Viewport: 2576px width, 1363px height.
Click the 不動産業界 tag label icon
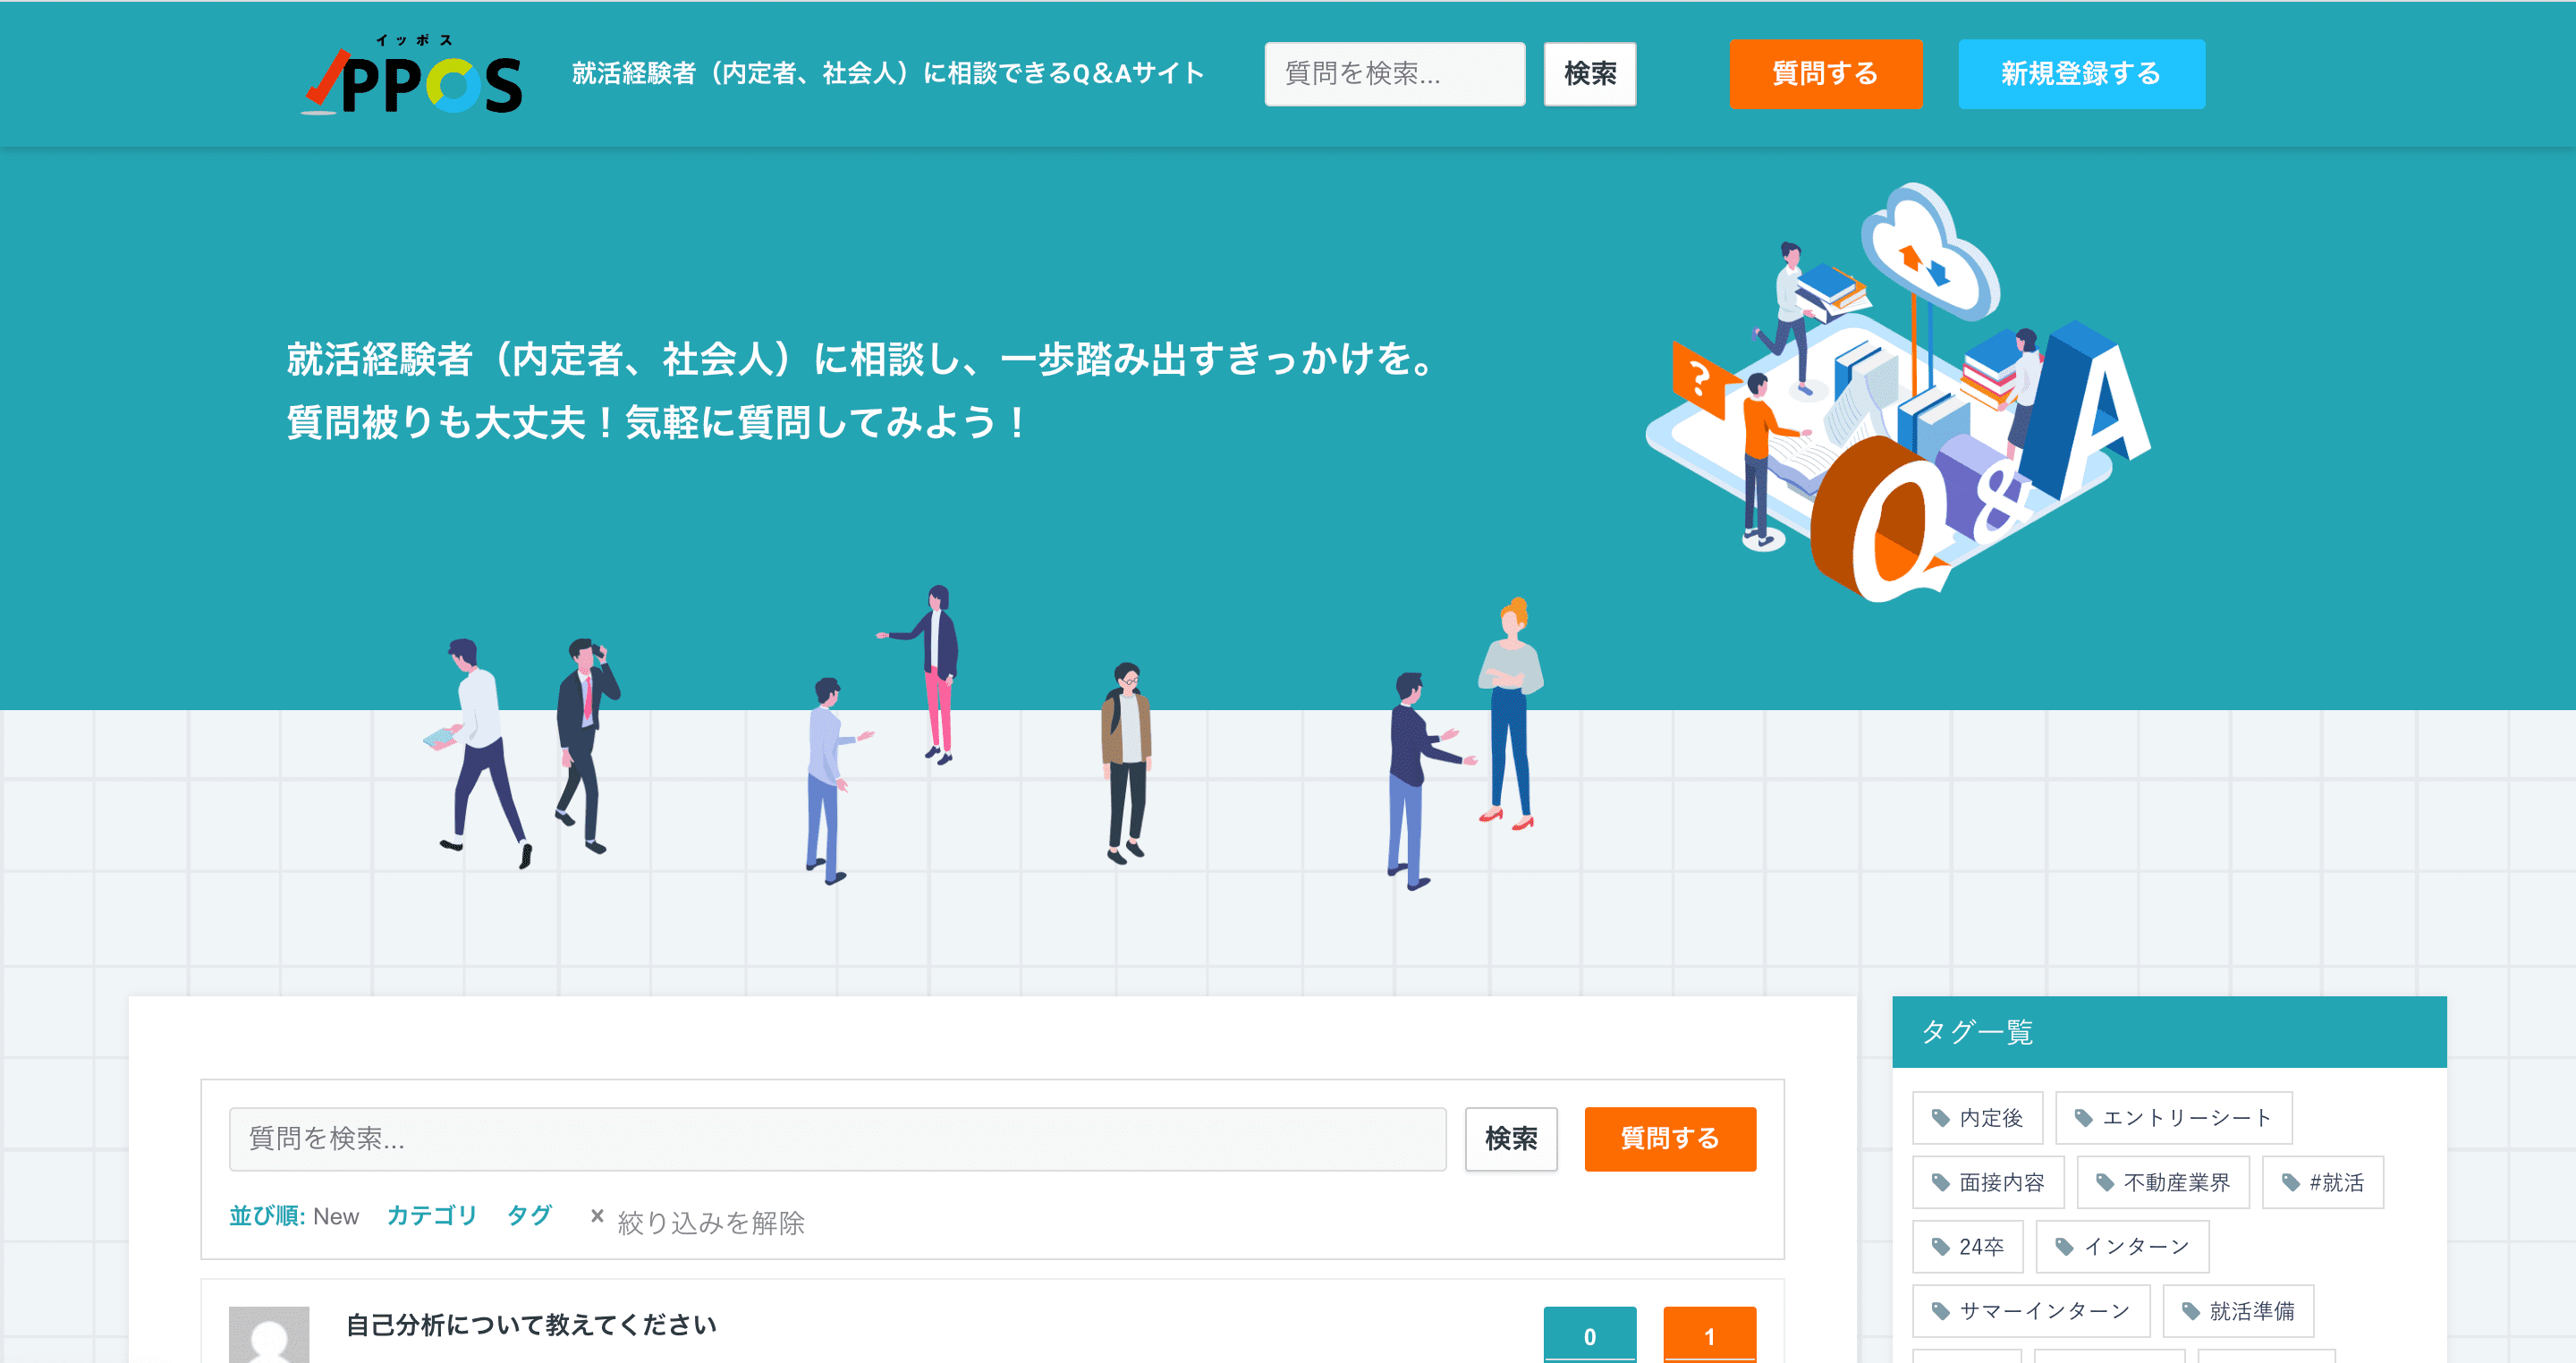tap(2105, 1182)
